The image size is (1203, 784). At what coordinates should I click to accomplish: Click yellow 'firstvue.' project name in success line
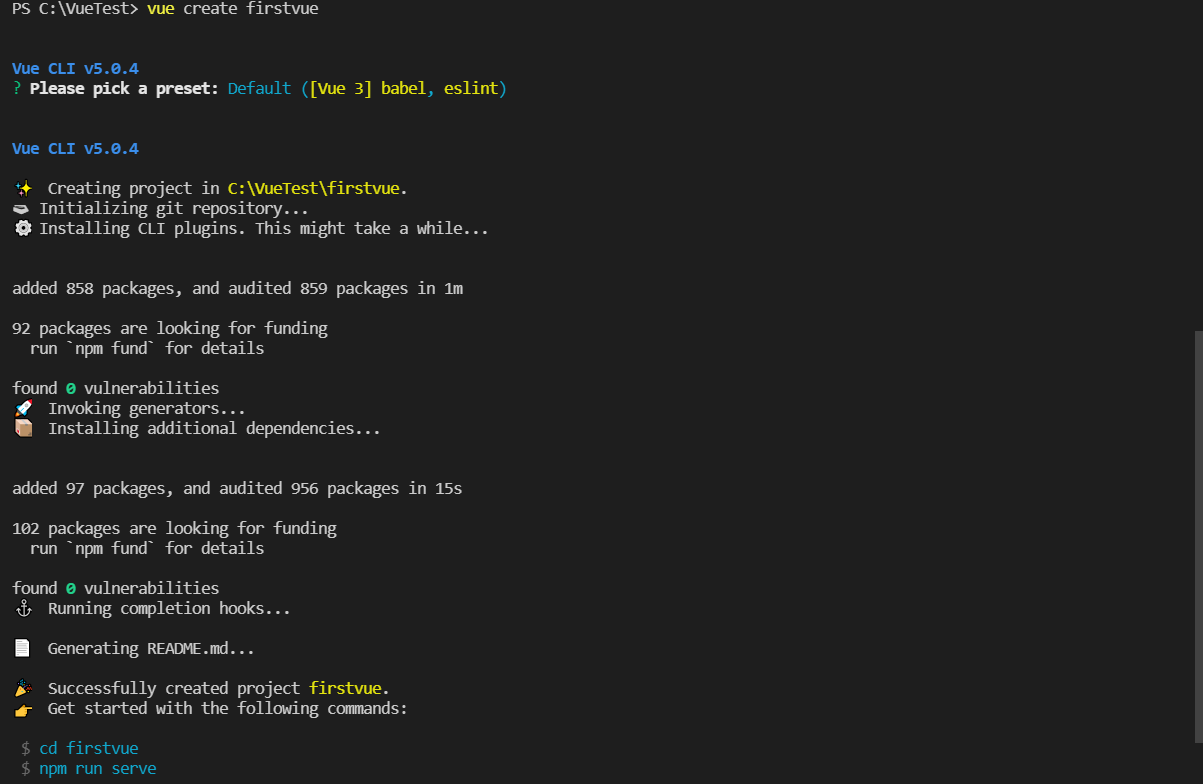349,688
